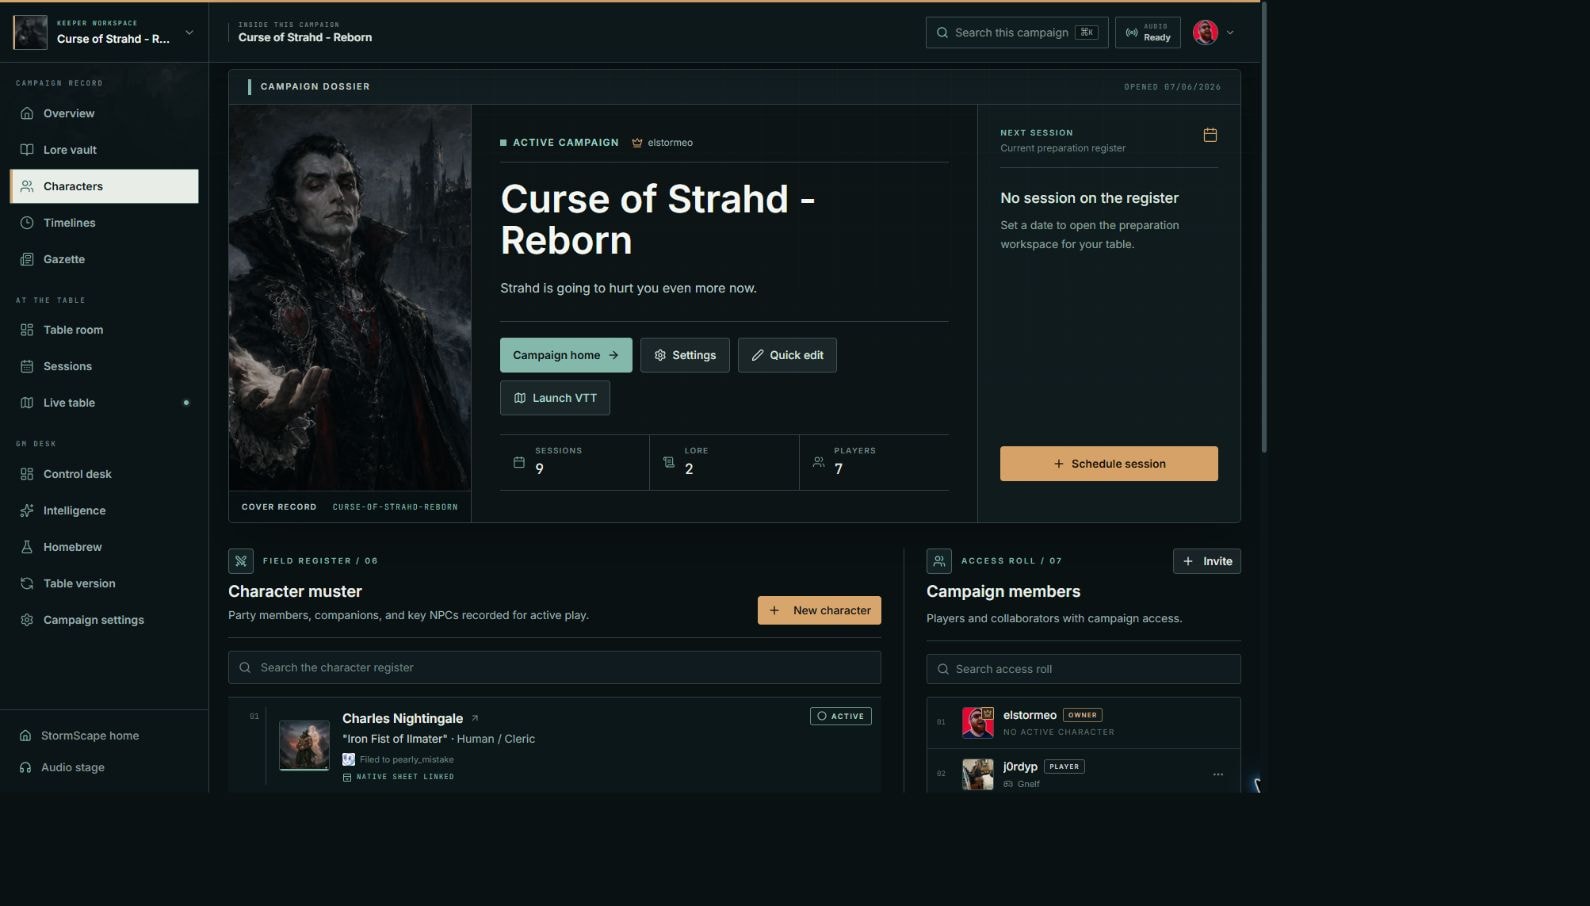The width and height of the screenshot is (1590, 906).
Task: Click the Audio Ready status button
Action: (x=1147, y=32)
